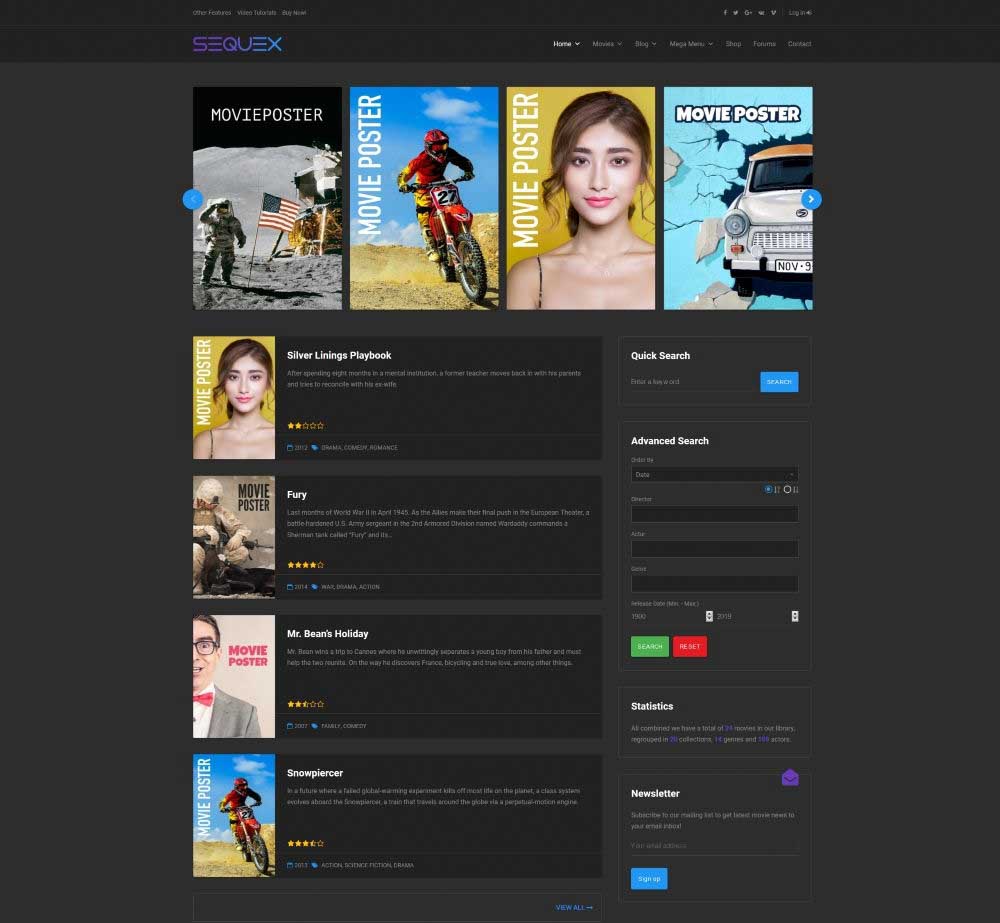This screenshot has height=923, width=1000.
Task: Expand the Mega Menu dropdown
Action: pyautogui.click(x=691, y=44)
